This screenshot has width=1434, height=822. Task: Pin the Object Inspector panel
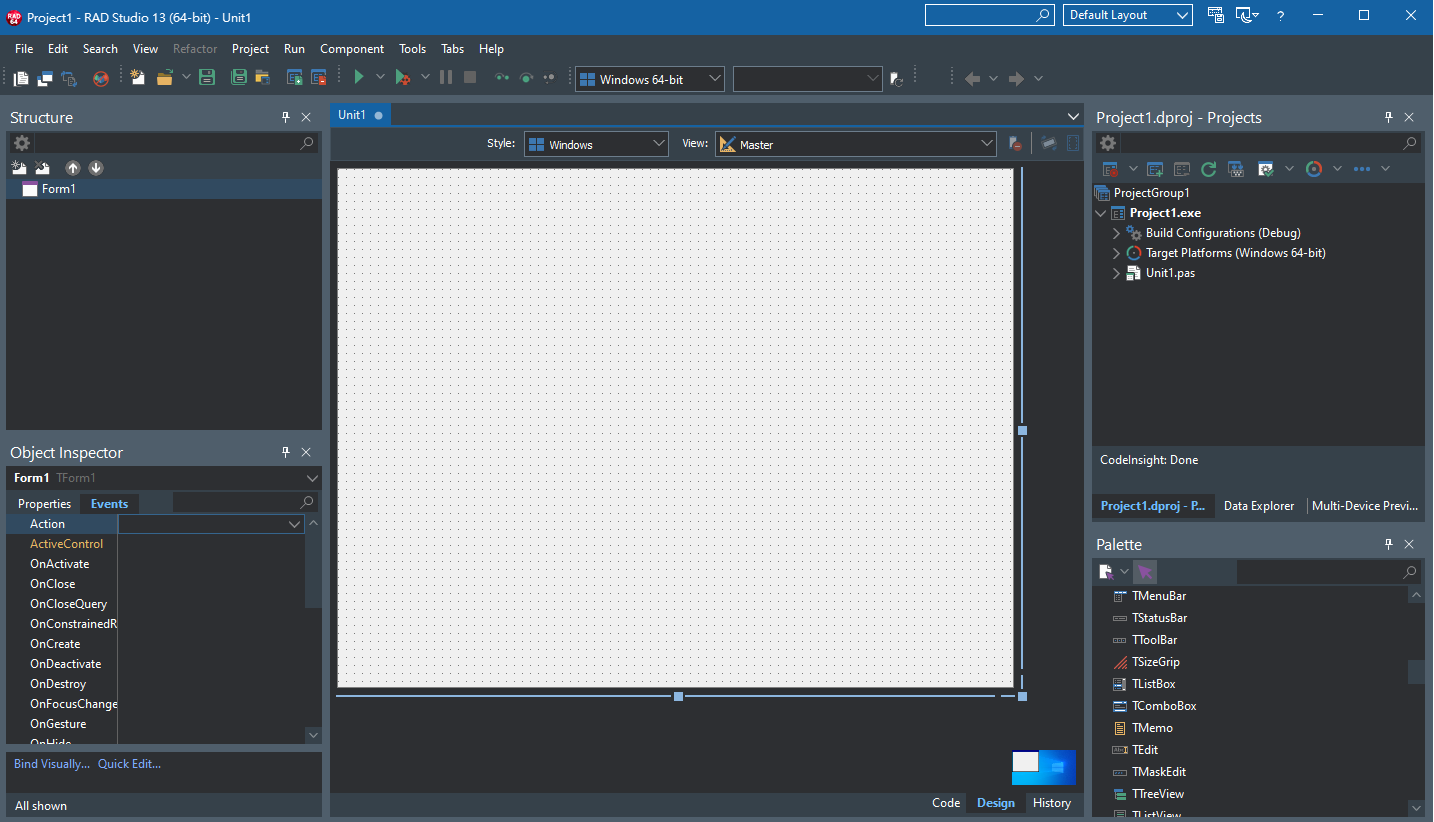(285, 452)
